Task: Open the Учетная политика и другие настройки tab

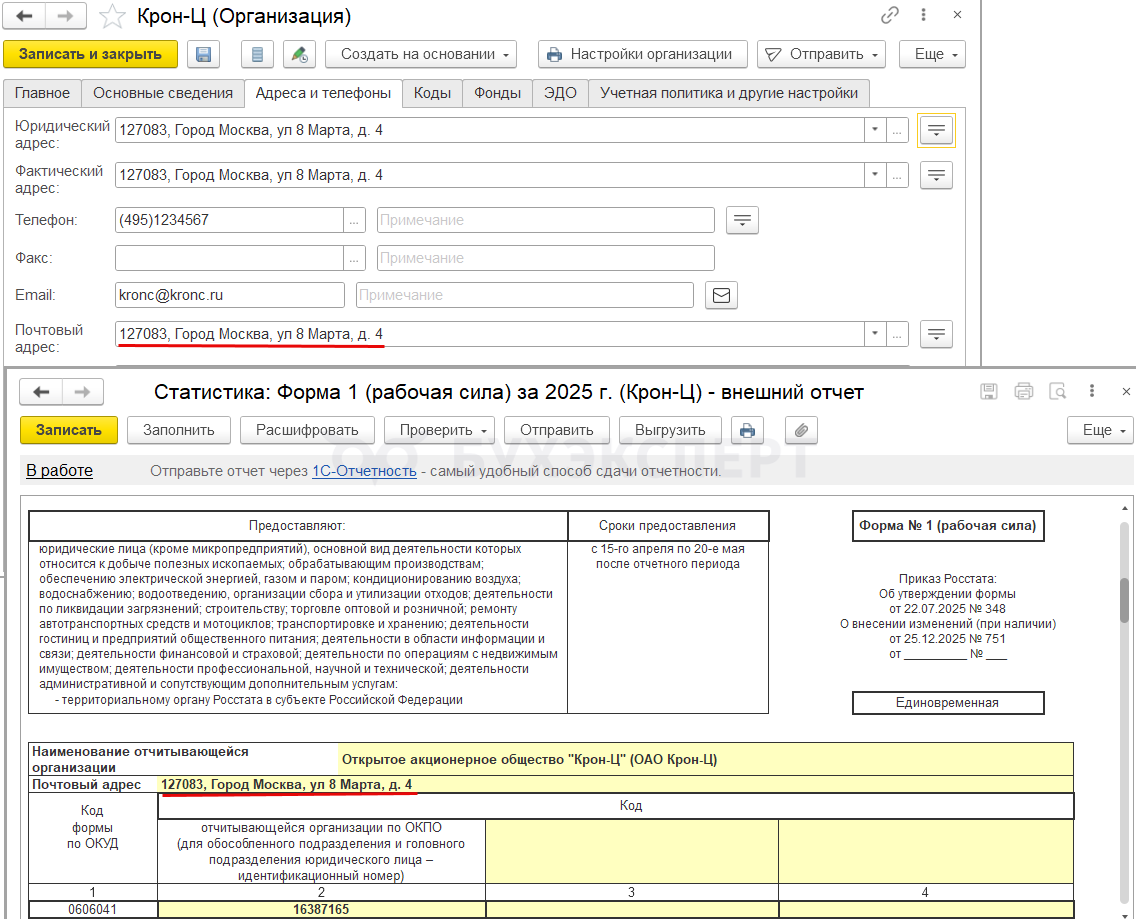Action: (x=728, y=93)
